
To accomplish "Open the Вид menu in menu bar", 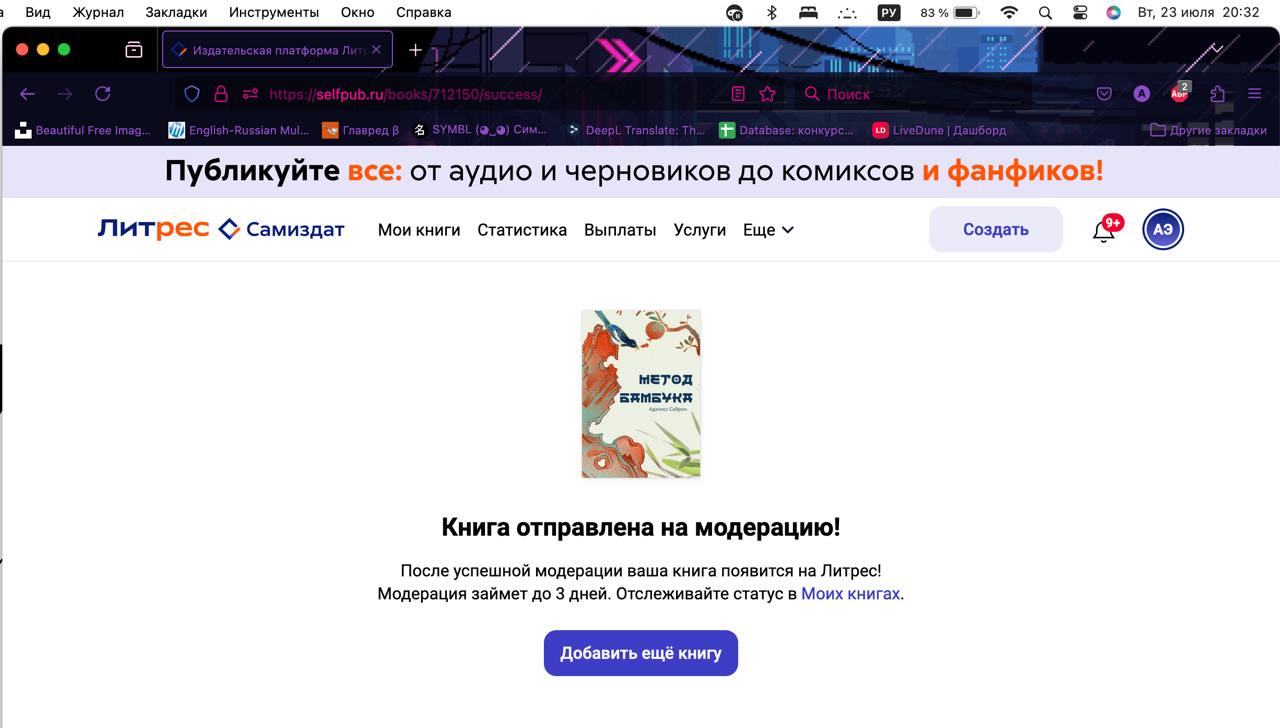I will pos(38,12).
